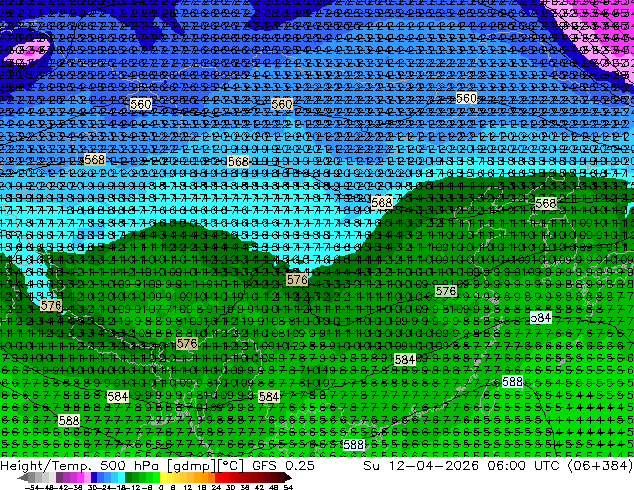The height and width of the screenshot is (490, 634).
Task: Pick the dark green legend swatch right of -18
Action: (129, 478)
